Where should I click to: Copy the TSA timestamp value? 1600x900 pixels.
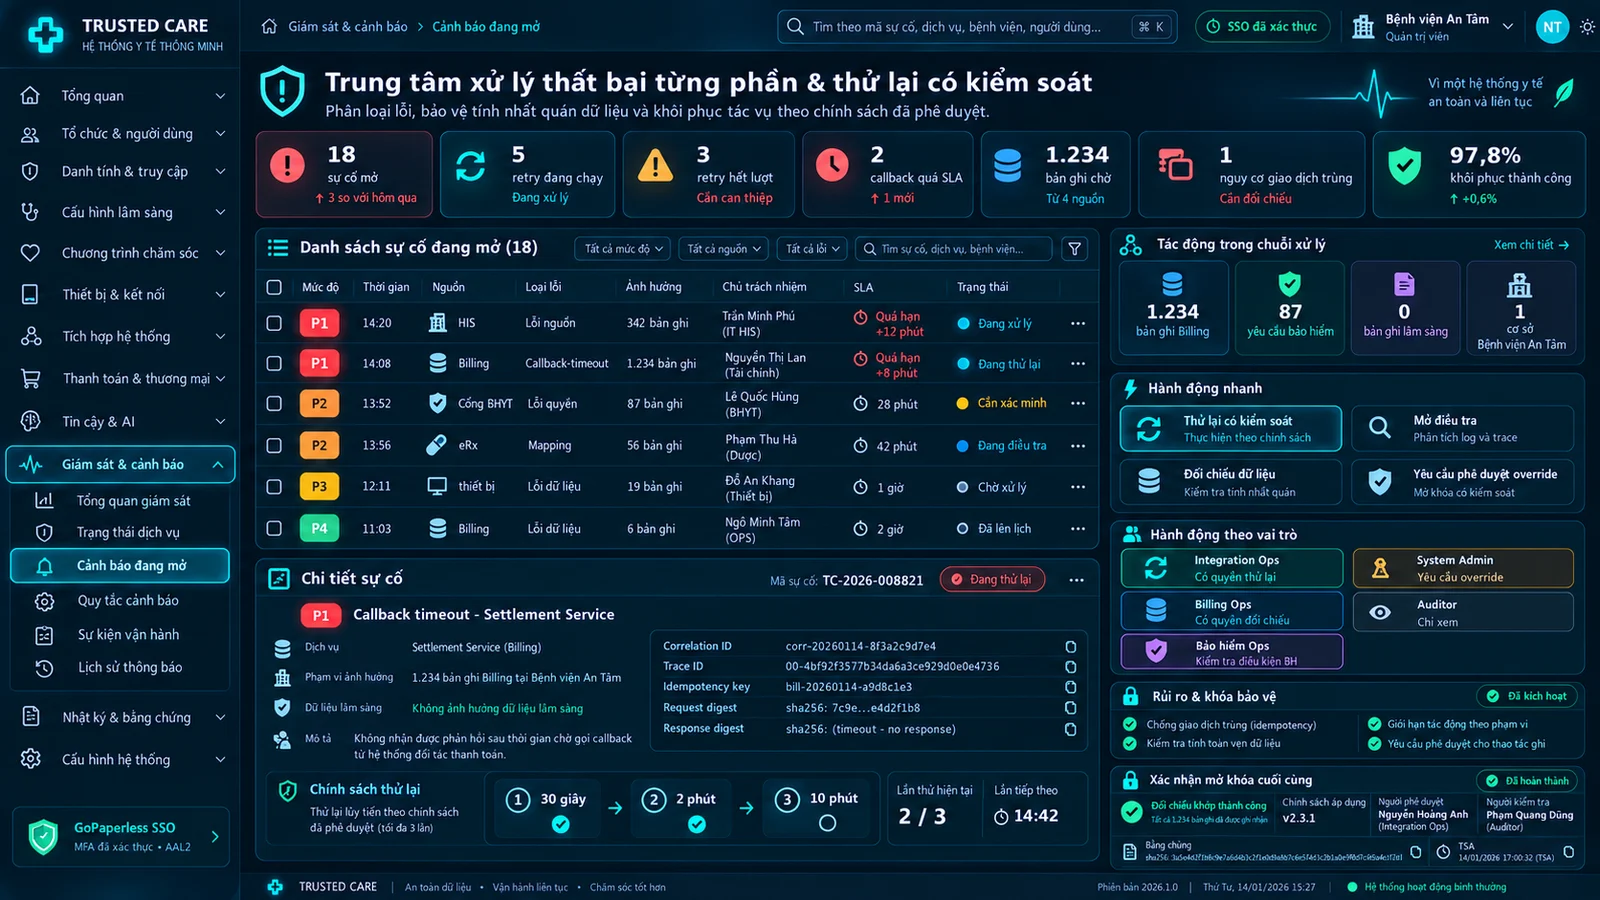point(1568,852)
